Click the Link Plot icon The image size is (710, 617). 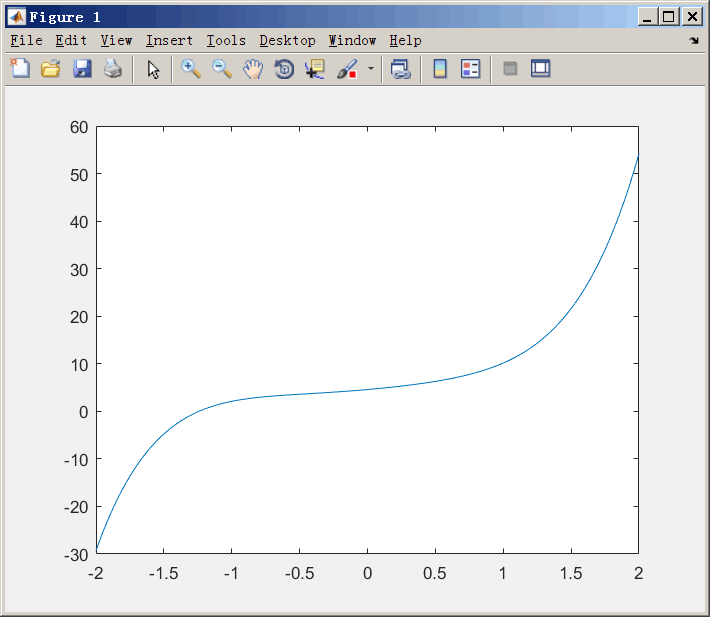pos(401,69)
